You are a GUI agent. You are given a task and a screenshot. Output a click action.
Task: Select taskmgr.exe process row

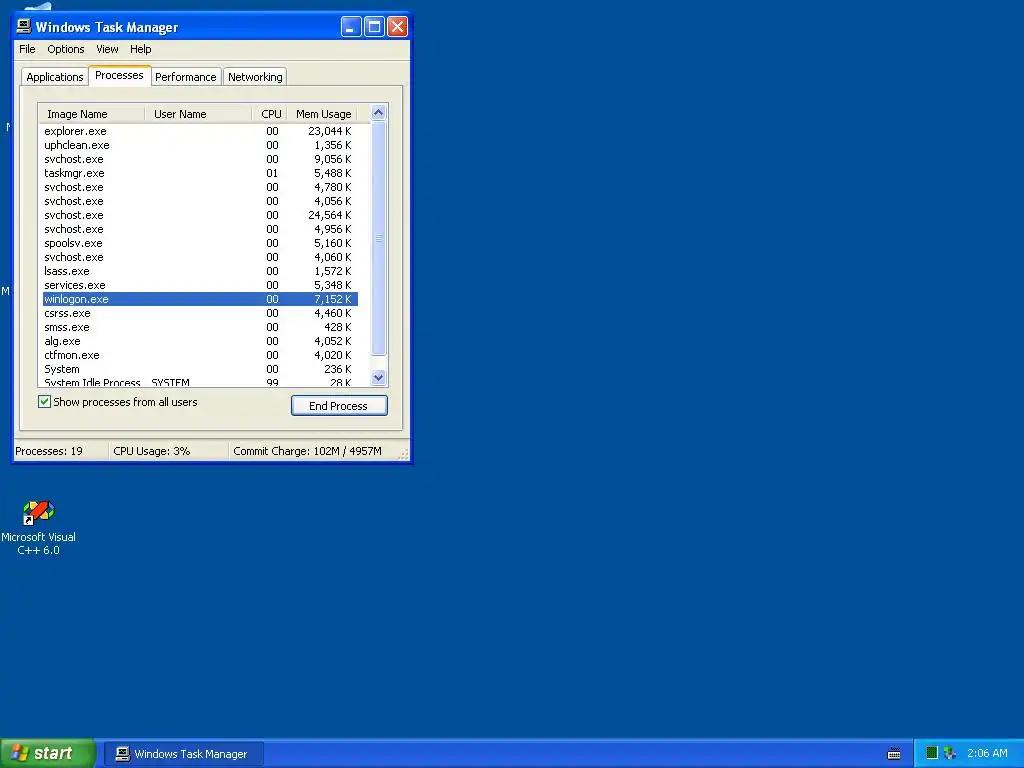(200, 173)
